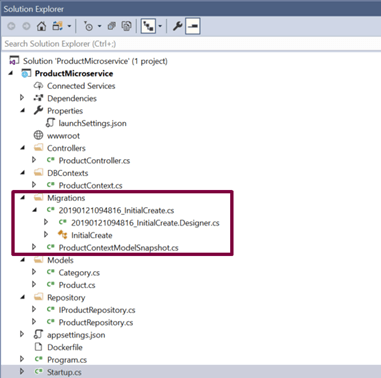Click the DBContexts folder icon
Screen dimensions: 381x378
pyautogui.click(x=38, y=173)
